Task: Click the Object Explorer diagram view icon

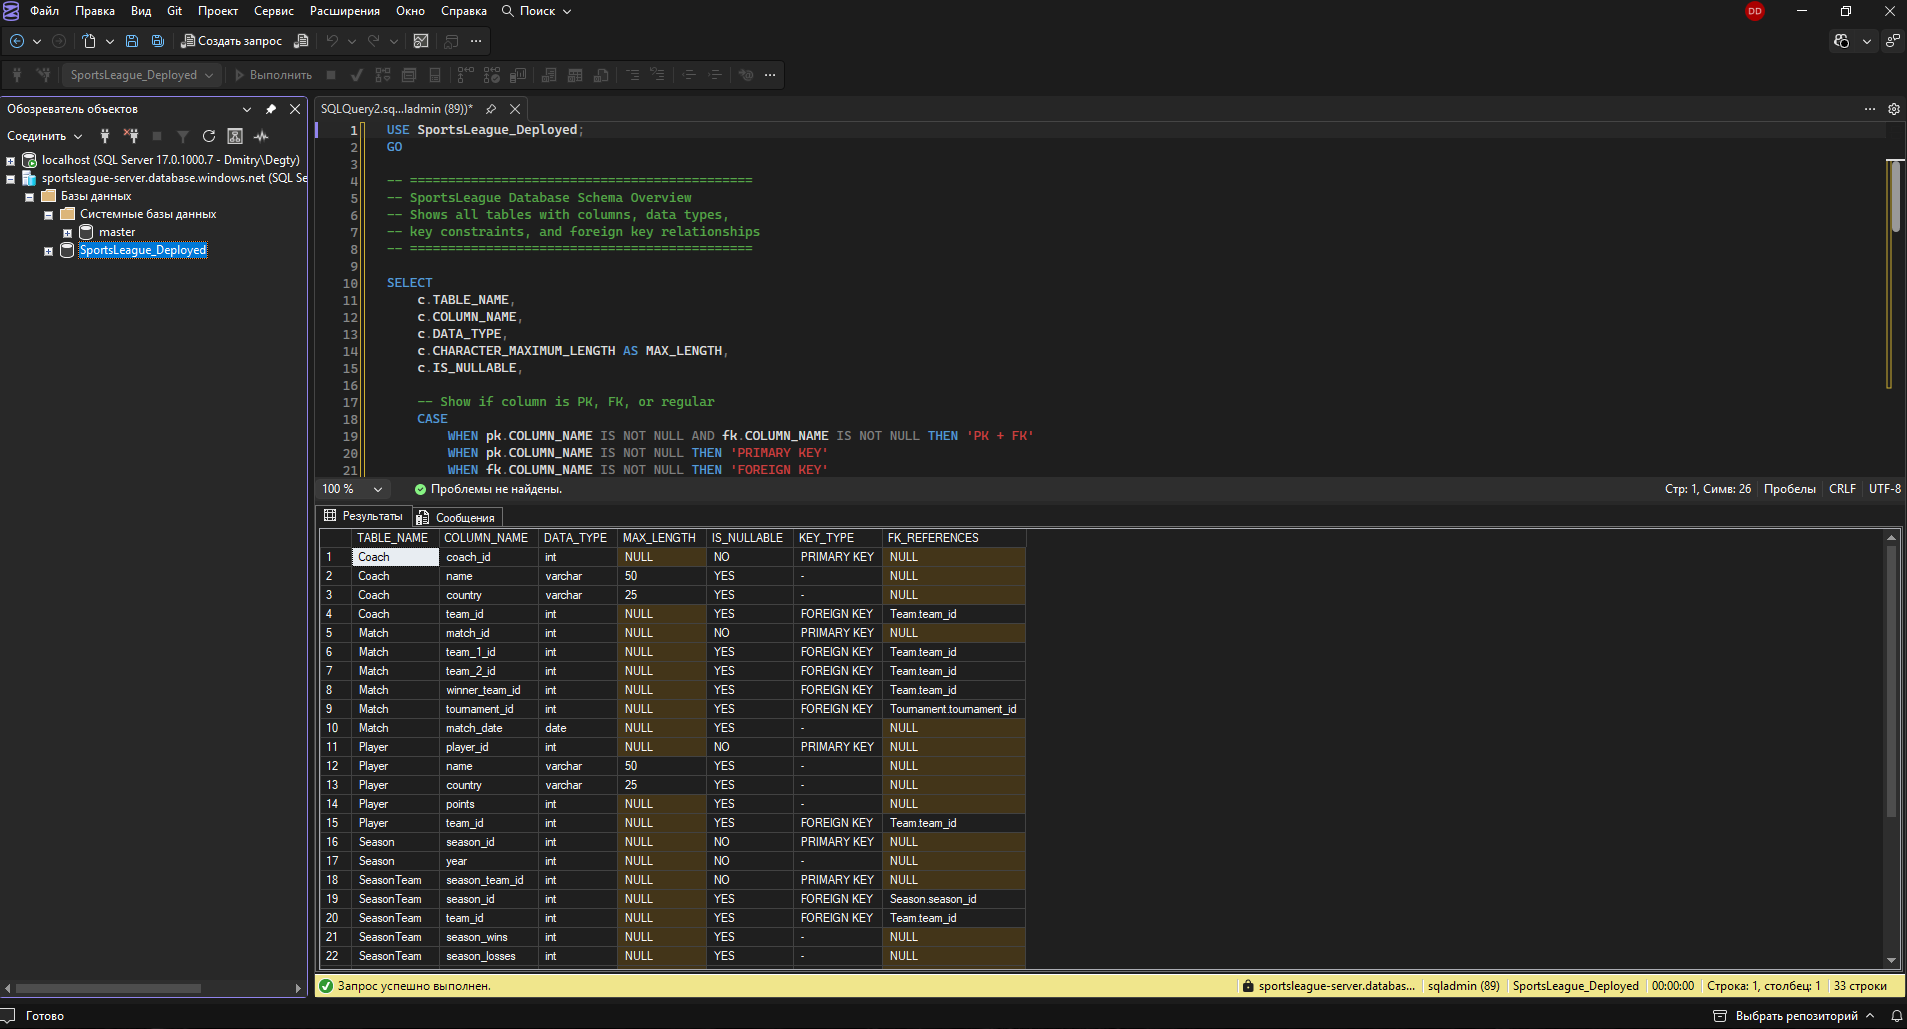Action: [235, 136]
